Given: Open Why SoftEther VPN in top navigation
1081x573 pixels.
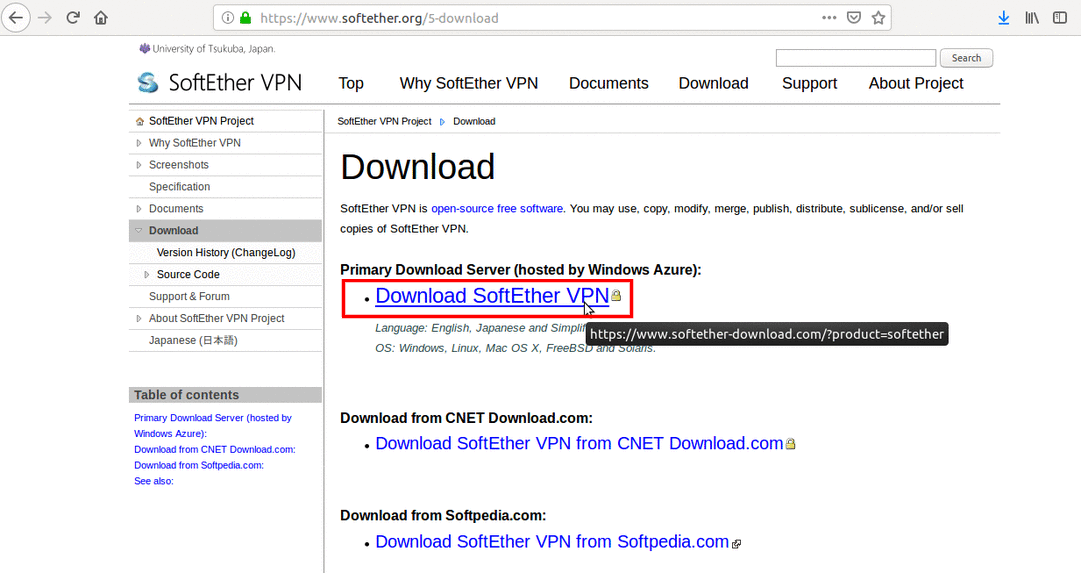Looking at the screenshot, I should tap(469, 83).
